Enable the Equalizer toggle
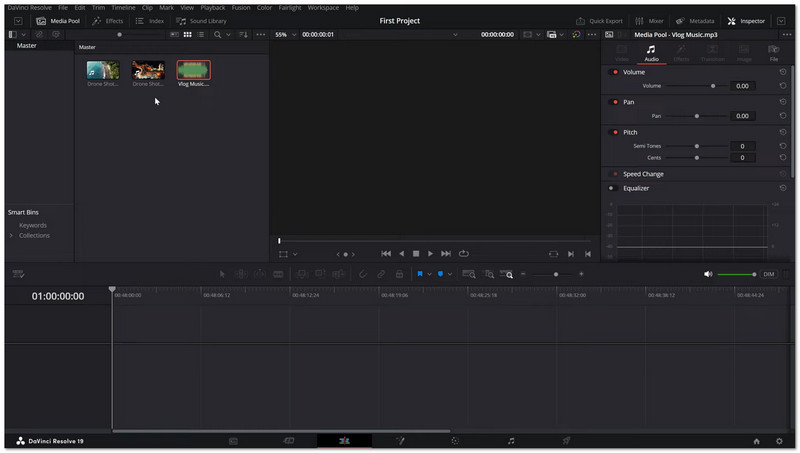Screen dimensions: 800x453 click(612, 188)
